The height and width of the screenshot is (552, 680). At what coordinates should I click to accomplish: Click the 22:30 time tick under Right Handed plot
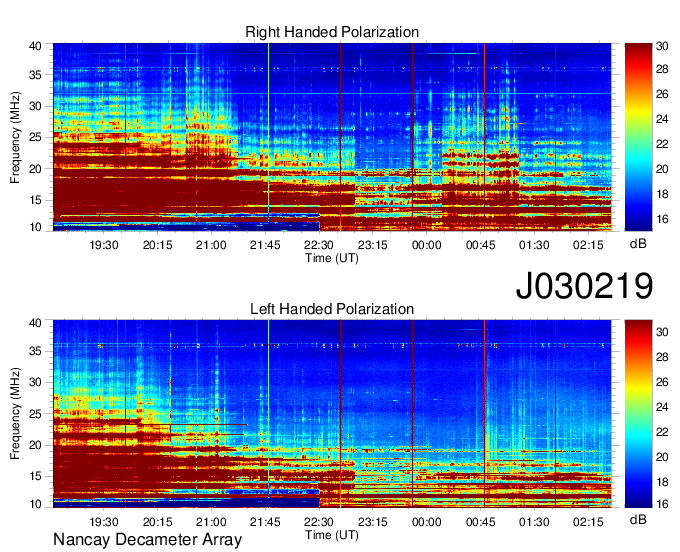[319, 245]
